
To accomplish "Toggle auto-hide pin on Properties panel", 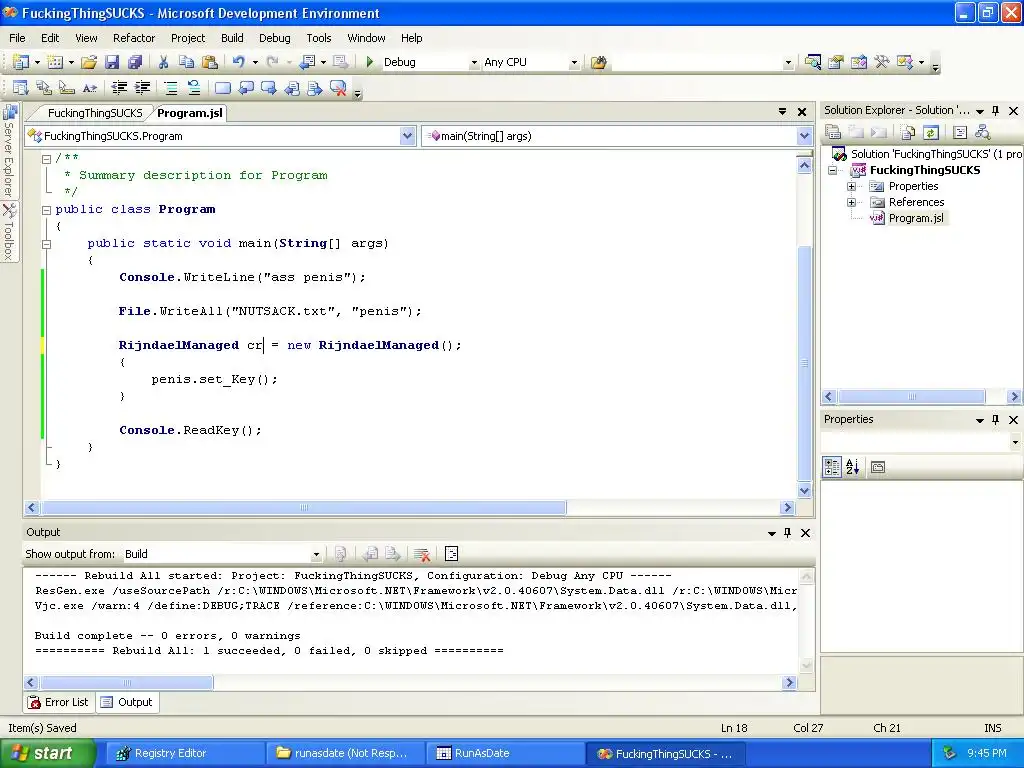I will click(995, 419).
